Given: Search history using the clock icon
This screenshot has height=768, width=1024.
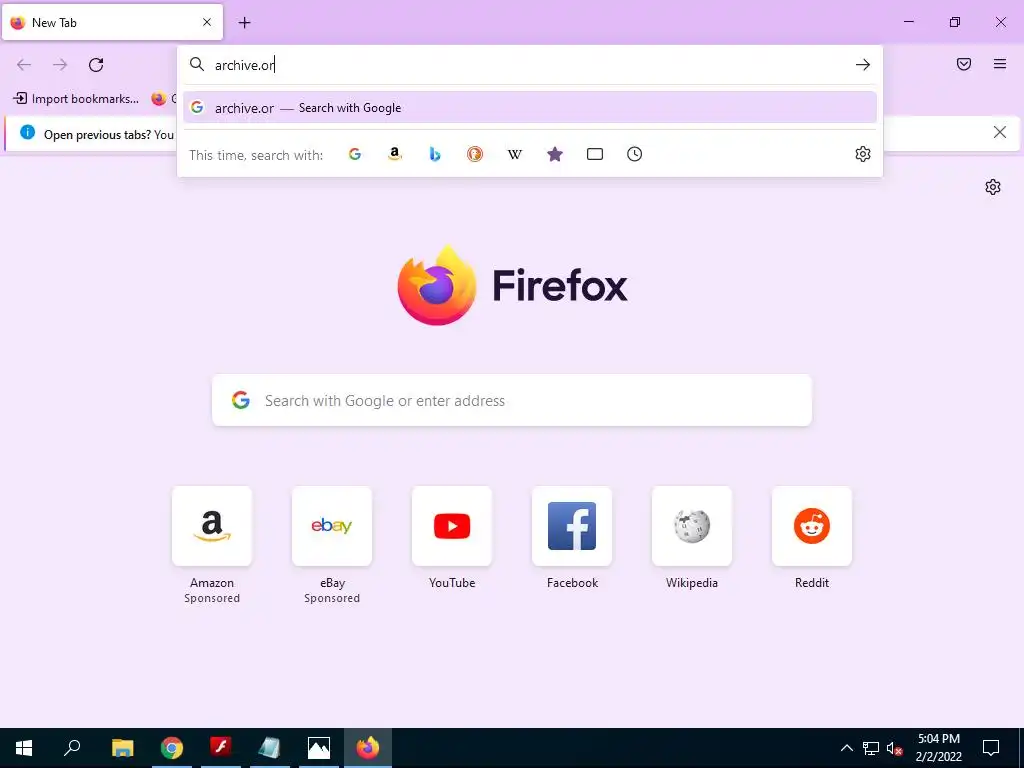Looking at the screenshot, I should (634, 154).
